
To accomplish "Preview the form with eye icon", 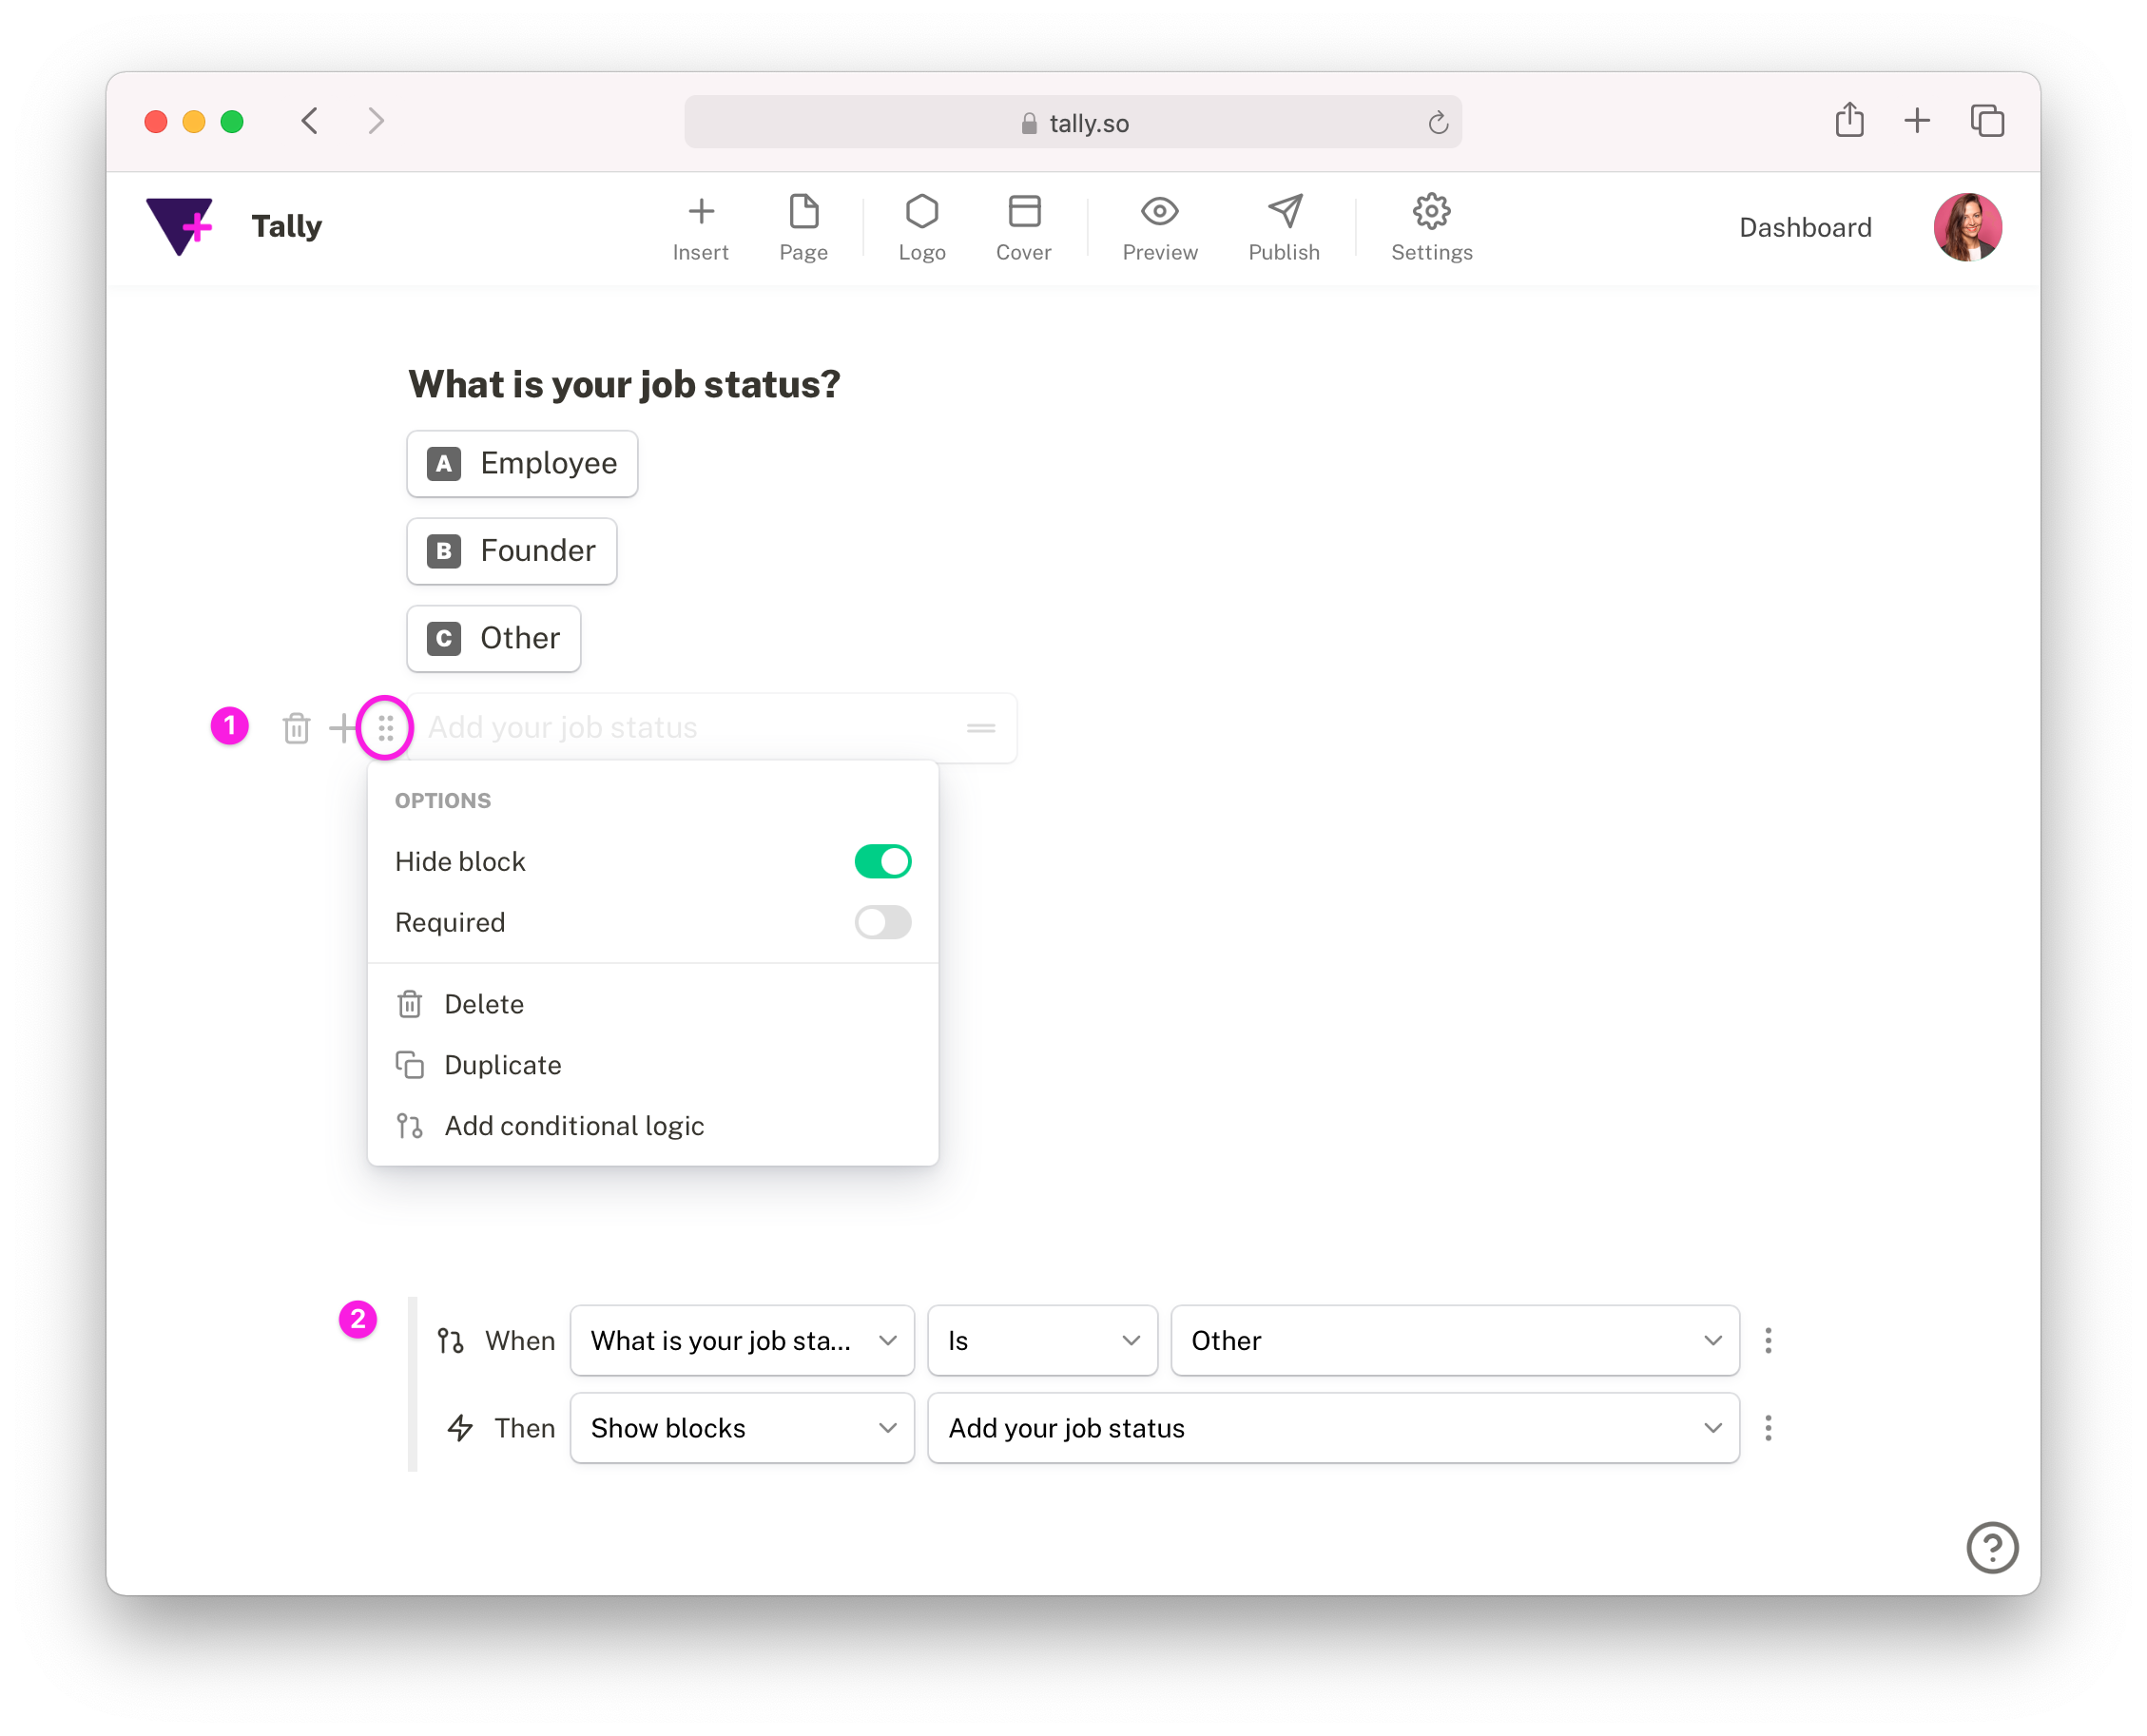I will (1159, 228).
